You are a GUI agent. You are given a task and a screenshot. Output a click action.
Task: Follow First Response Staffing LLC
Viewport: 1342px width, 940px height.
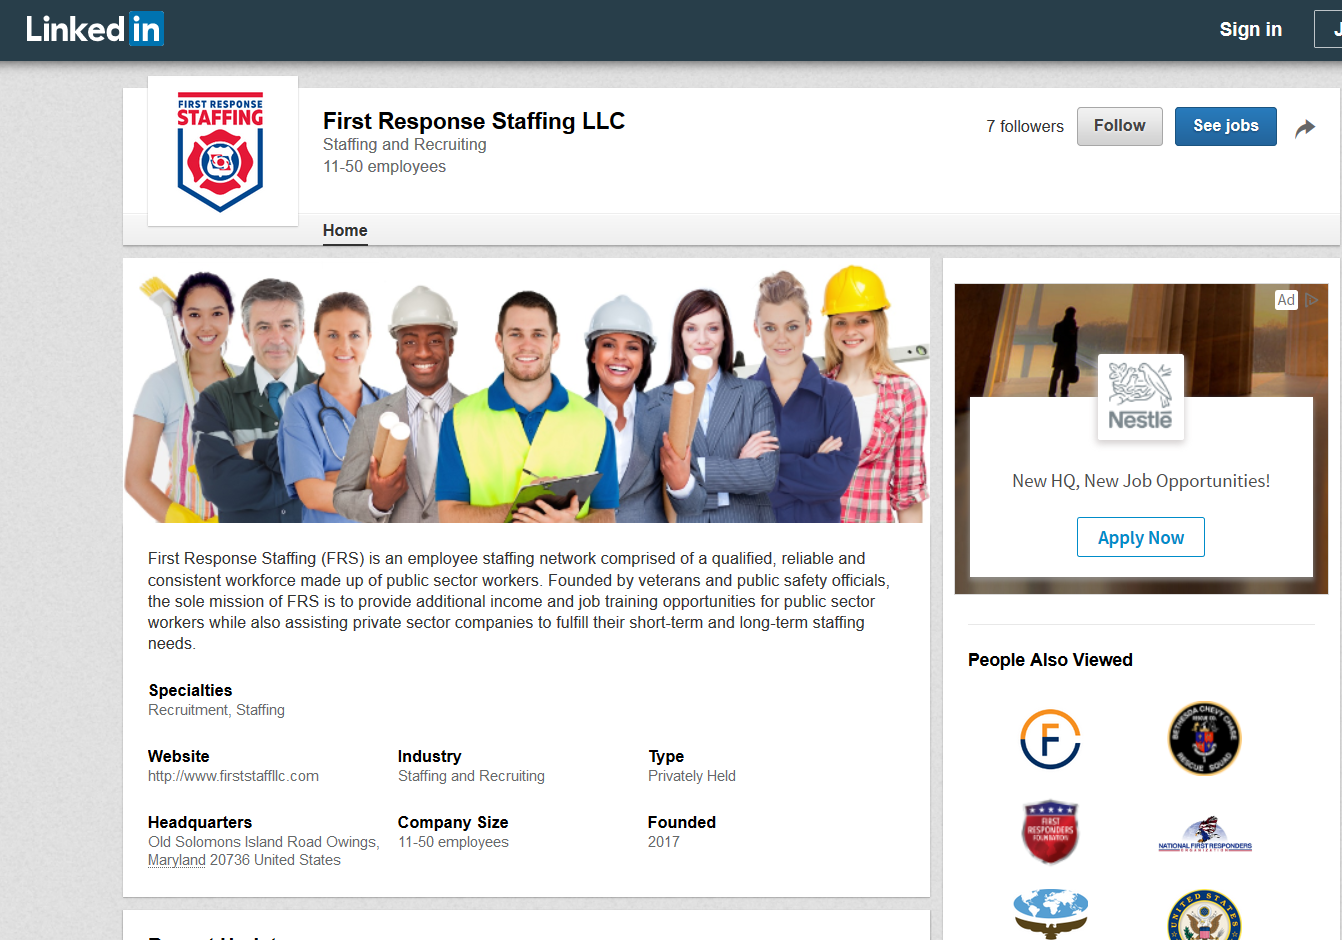click(x=1119, y=126)
